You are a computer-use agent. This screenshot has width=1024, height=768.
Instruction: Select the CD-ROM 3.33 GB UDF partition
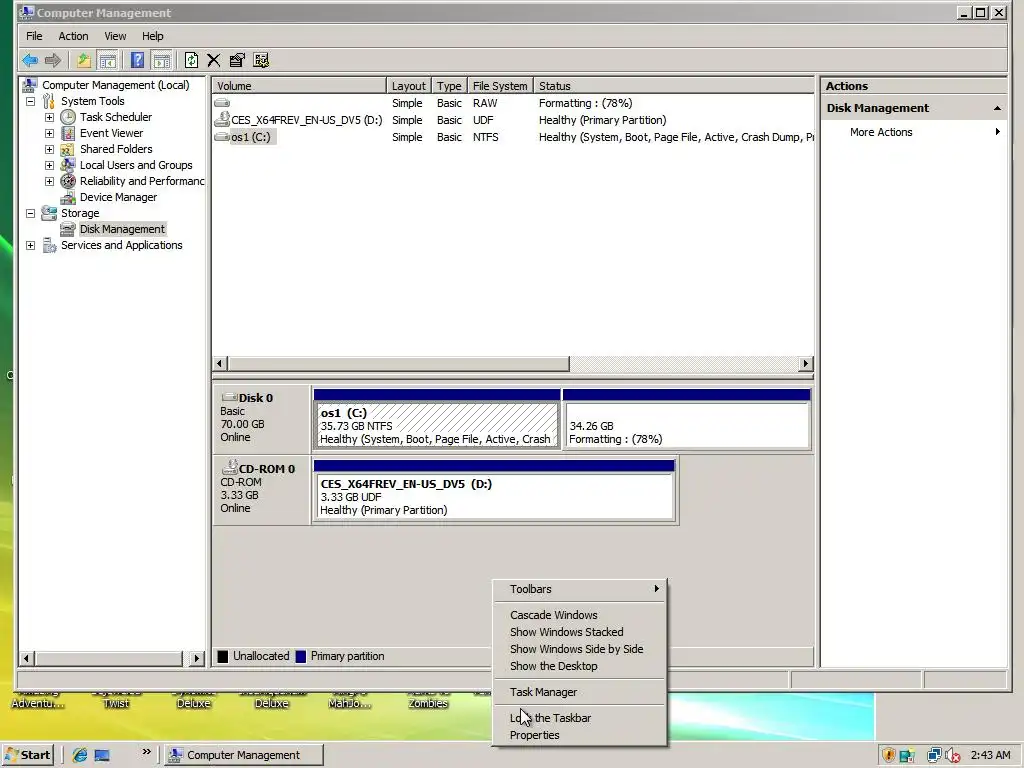click(494, 490)
